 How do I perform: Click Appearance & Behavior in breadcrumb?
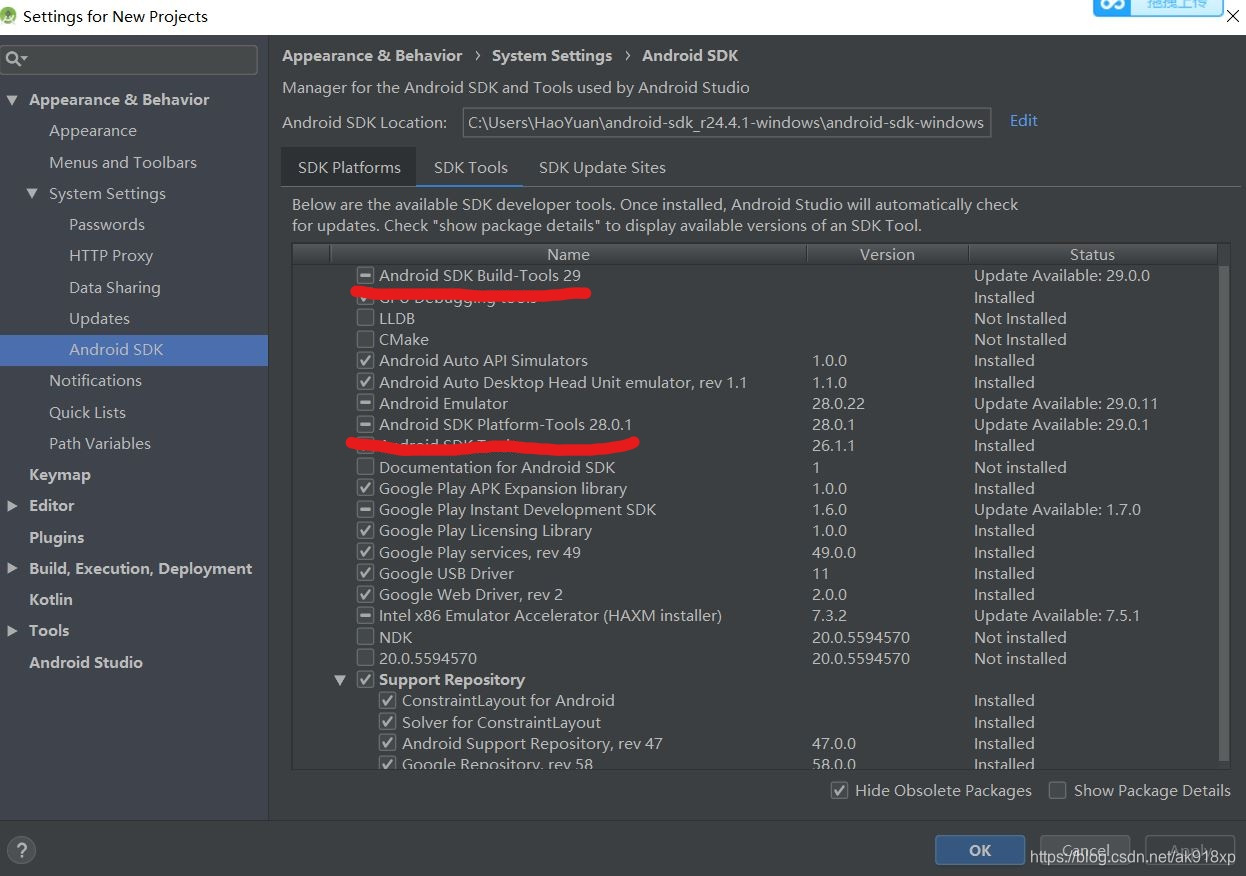click(x=372, y=56)
